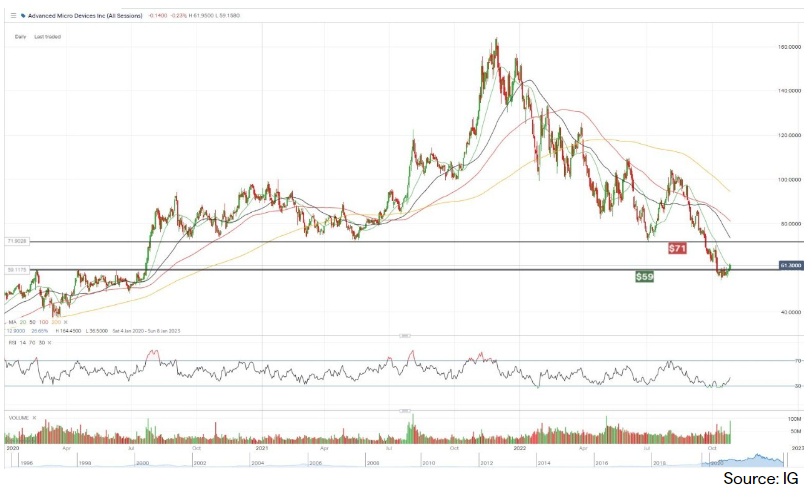Click the RSI 70 level axis label
Screen dimensions: 812x497
click(x=799, y=361)
